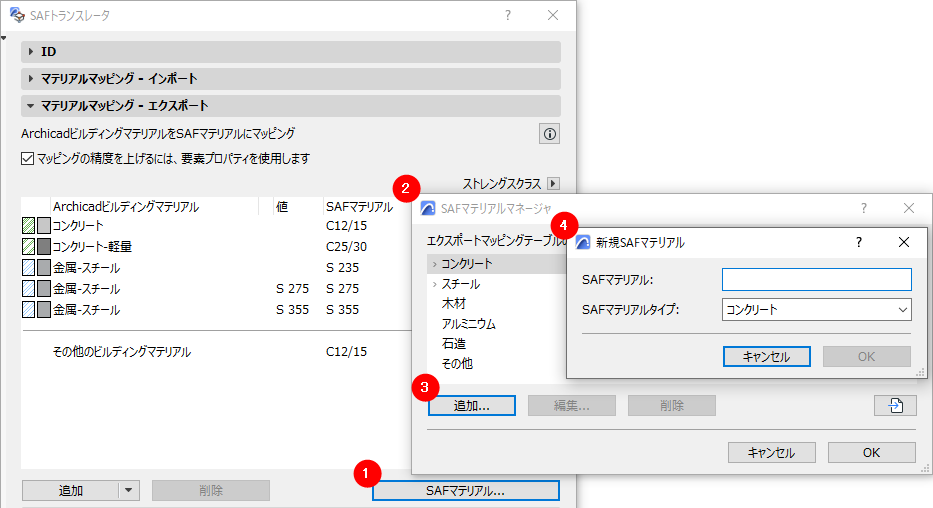This screenshot has width=933, height=508.
Task: Open the ストレングスクラス arrow menu
Action: 553,183
